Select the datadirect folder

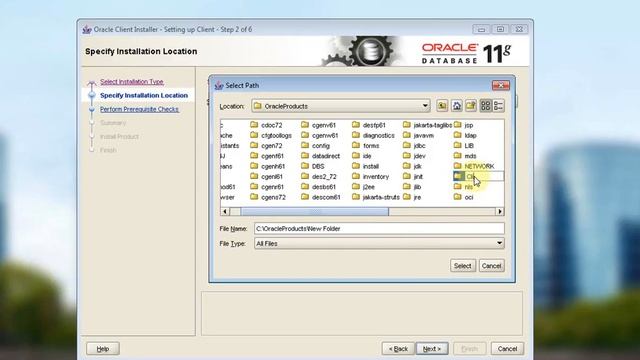pos(321,156)
